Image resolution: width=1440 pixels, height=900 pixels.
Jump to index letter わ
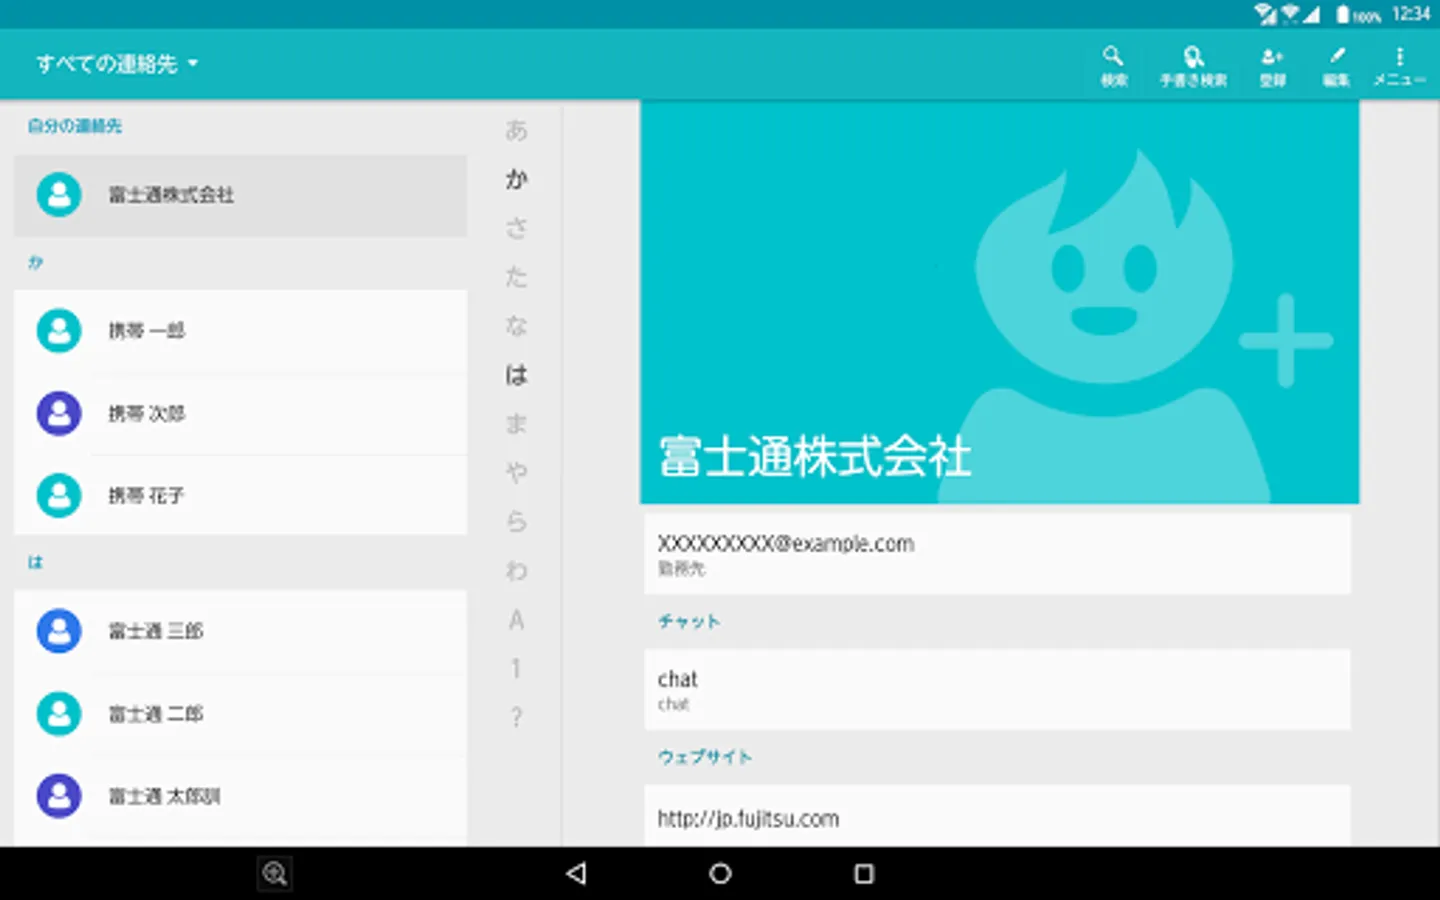click(x=516, y=571)
